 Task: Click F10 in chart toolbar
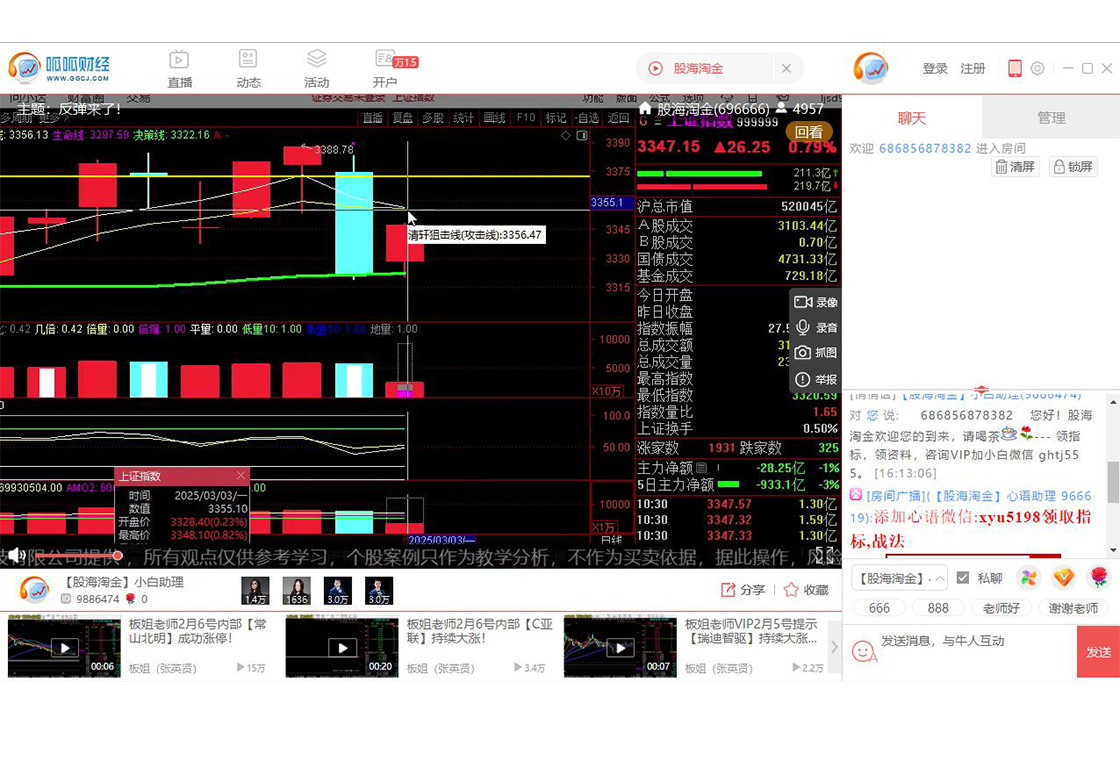[526, 118]
